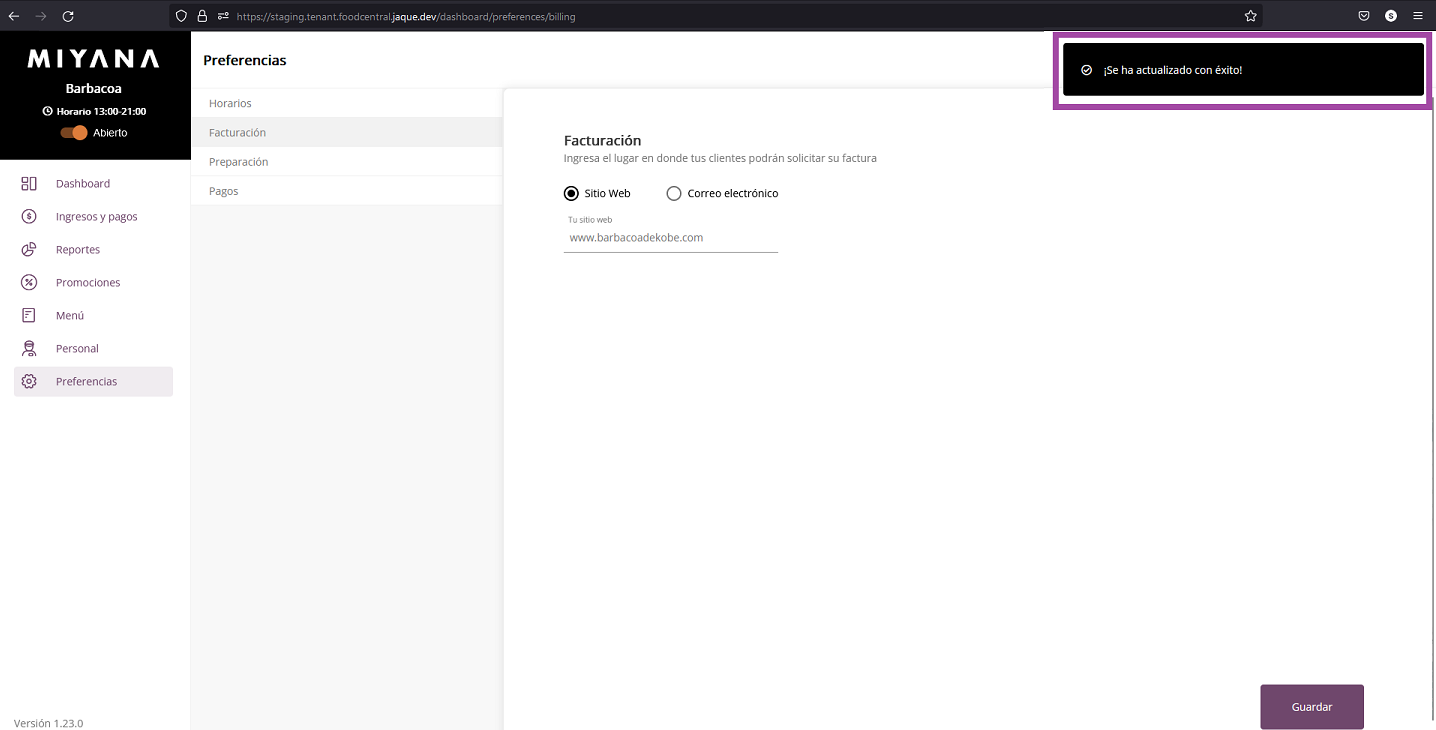
Task: Click the connection permissions icon in address bar
Action: tap(223, 16)
